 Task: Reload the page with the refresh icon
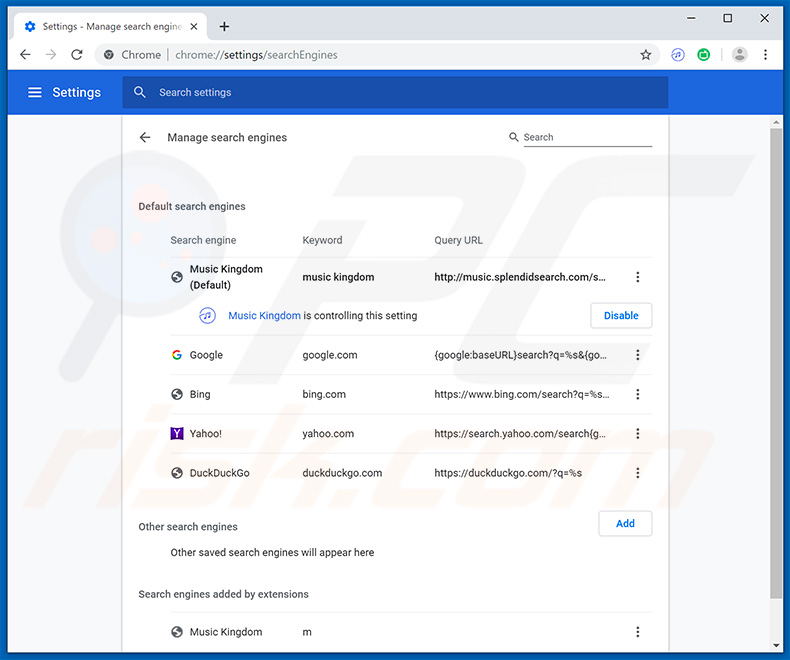point(77,55)
